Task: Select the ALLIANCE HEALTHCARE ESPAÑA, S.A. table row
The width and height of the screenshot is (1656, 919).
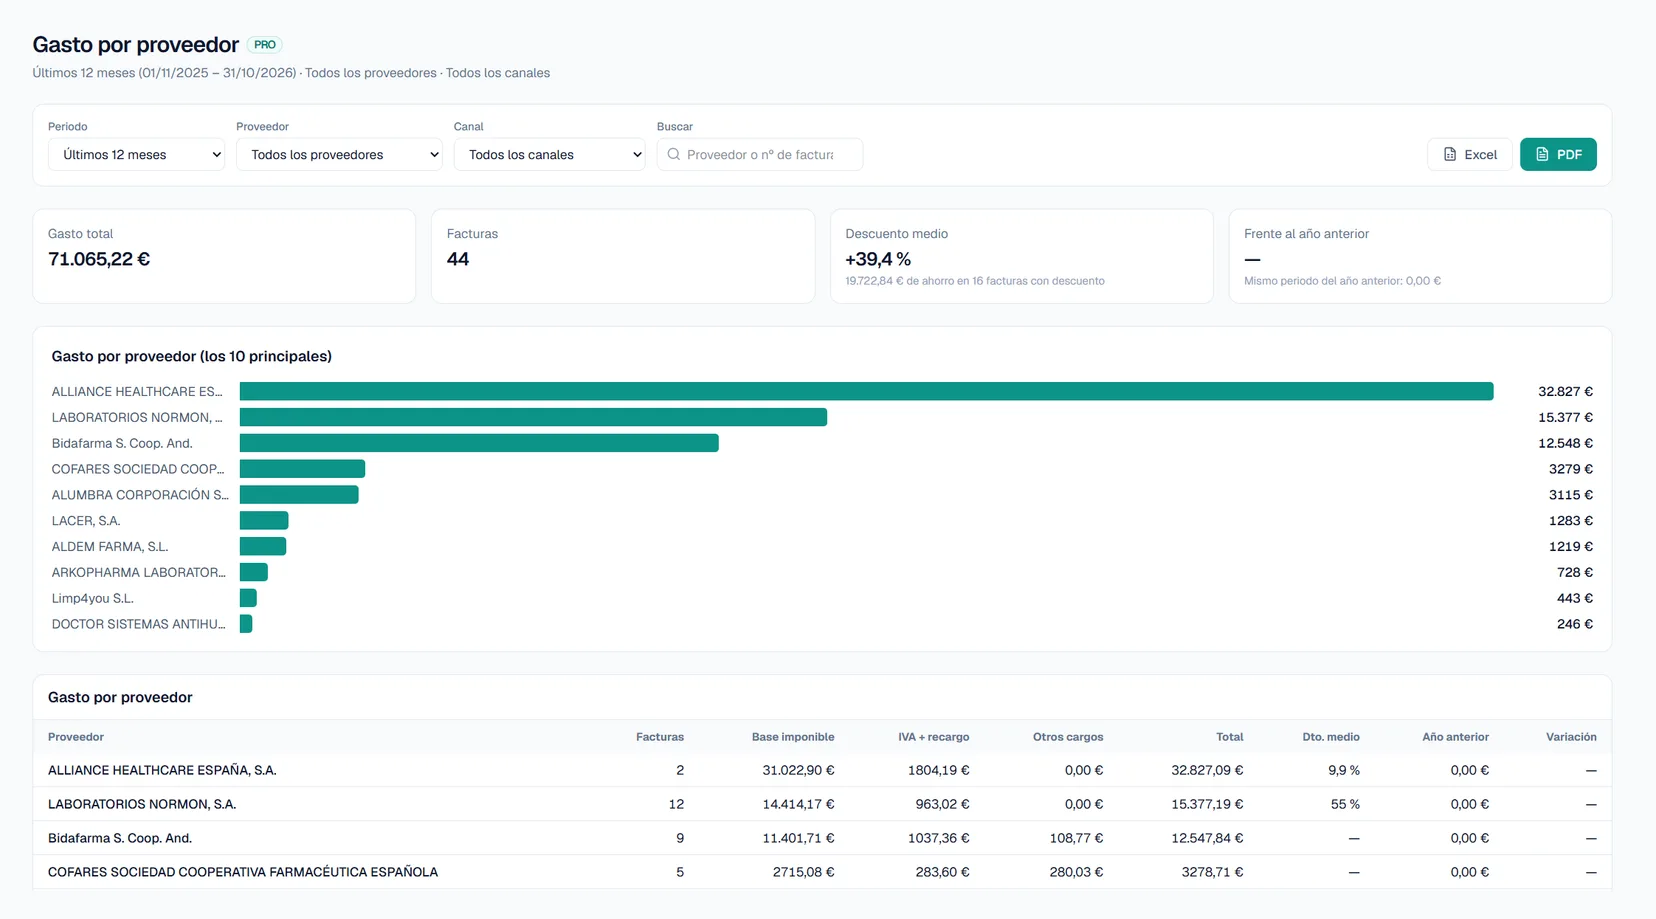Action: click(x=822, y=770)
